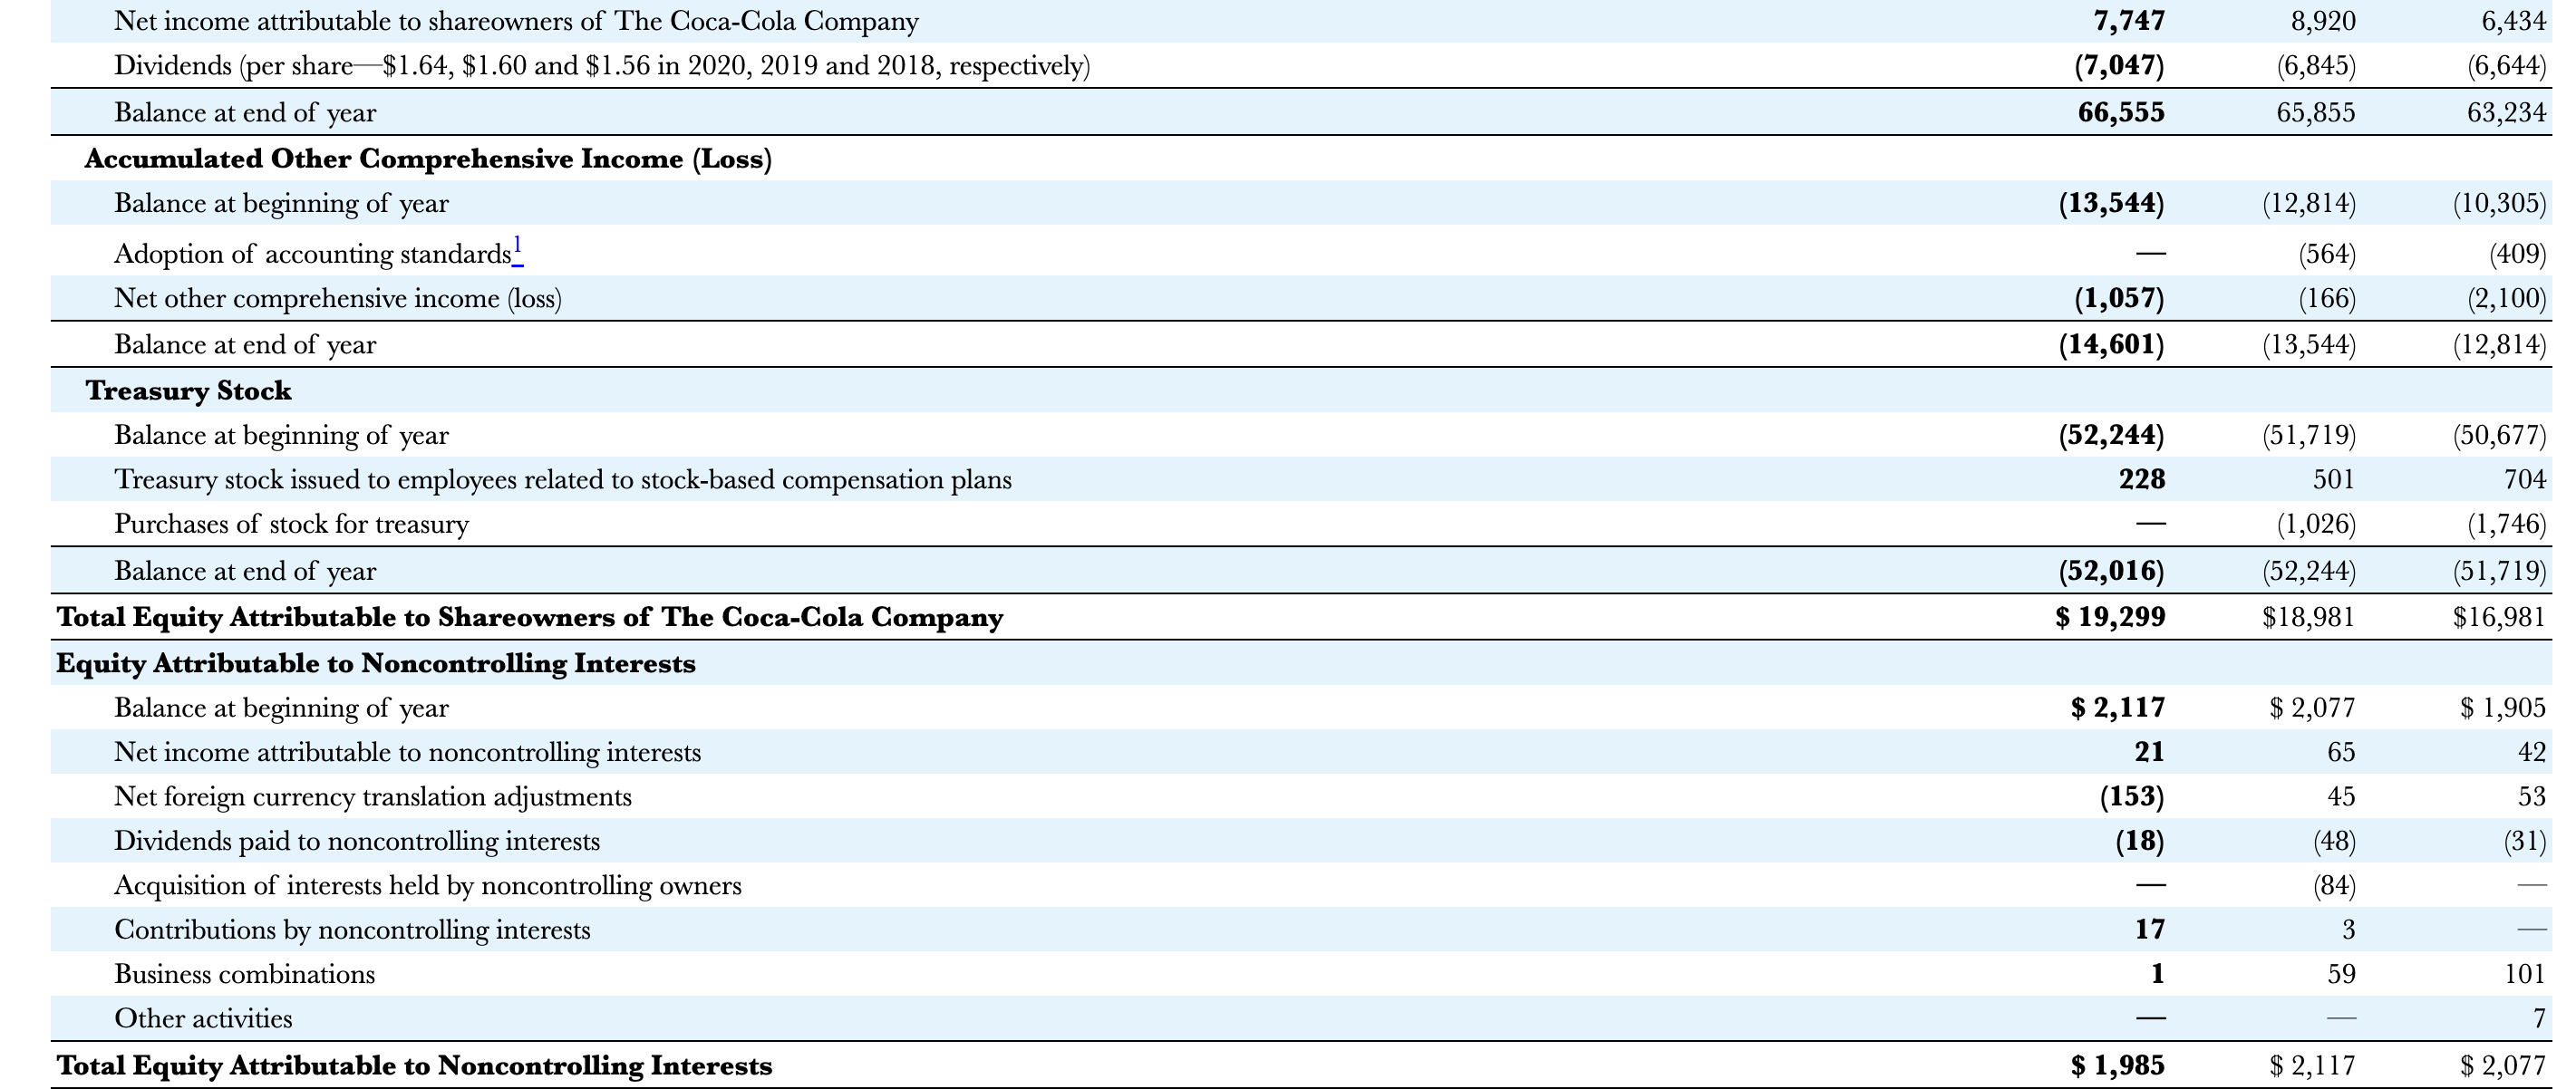Viewport: 2576px width, 1089px height.
Task: Click the Business combinations row label
Action: [x=244, y=974]
